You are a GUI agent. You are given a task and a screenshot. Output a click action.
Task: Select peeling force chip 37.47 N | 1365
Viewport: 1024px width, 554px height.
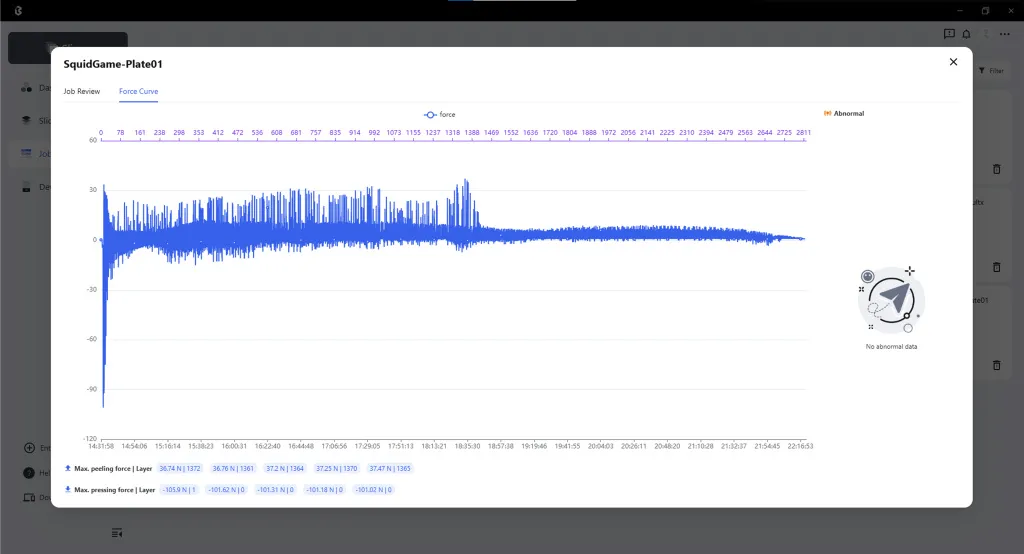388,468
